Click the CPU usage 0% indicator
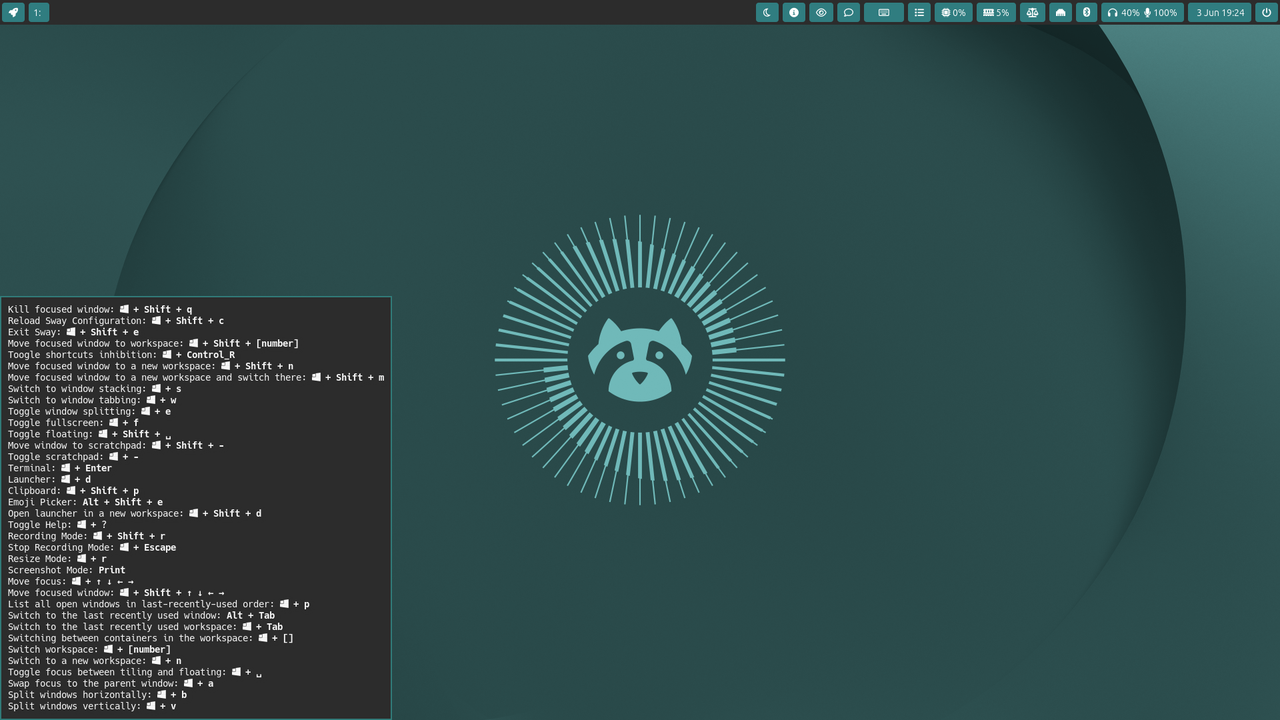This screenshot has height=720, width=1280. (953, 13)
